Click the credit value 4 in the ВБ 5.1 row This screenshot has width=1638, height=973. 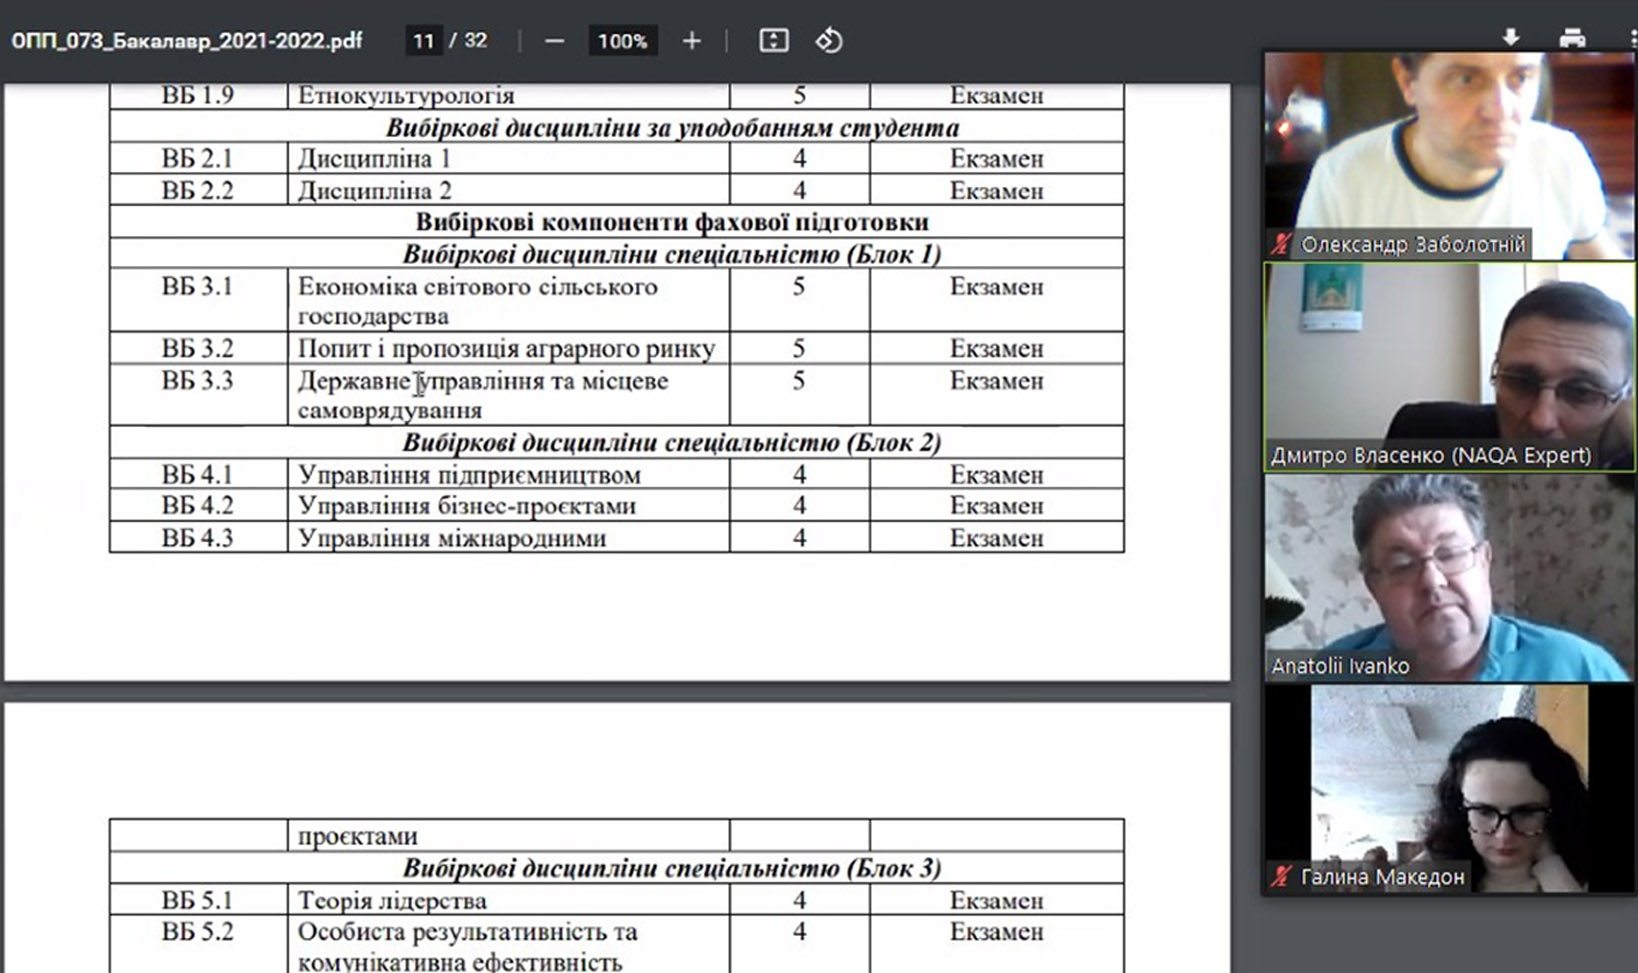799,901
